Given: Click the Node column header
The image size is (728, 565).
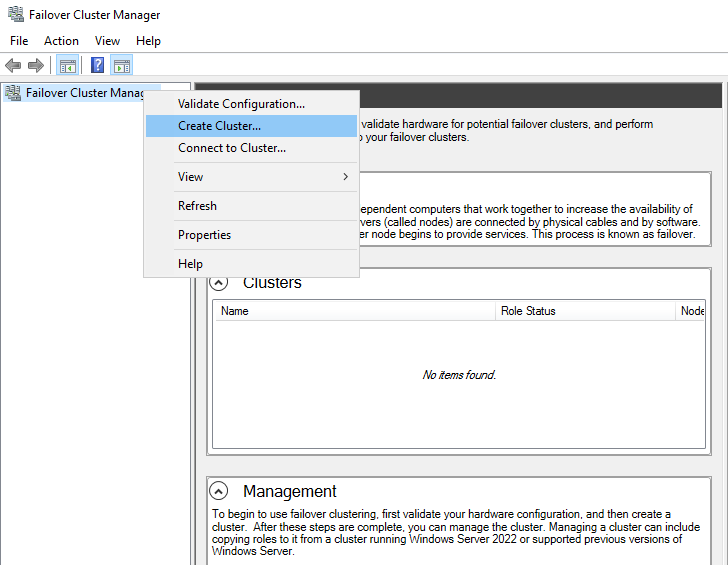Looking at the screenshot, I should point(690,311).
